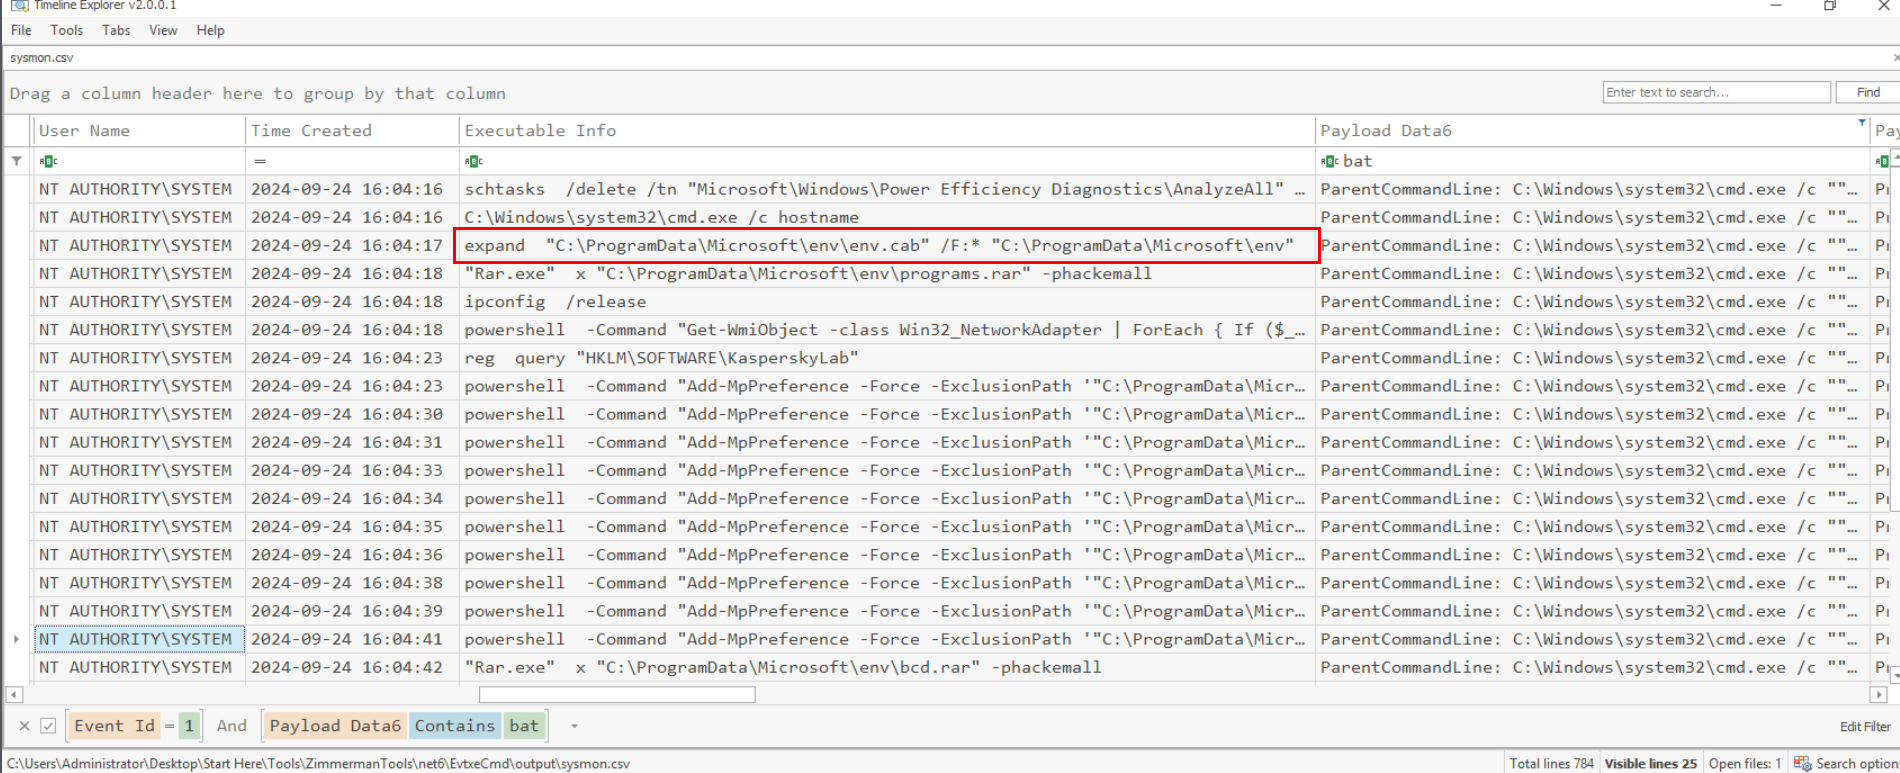Click the Executable Info filter condition icon
Screen dimensions: 1900x773
pyautogui.click(x=474, y=161)
